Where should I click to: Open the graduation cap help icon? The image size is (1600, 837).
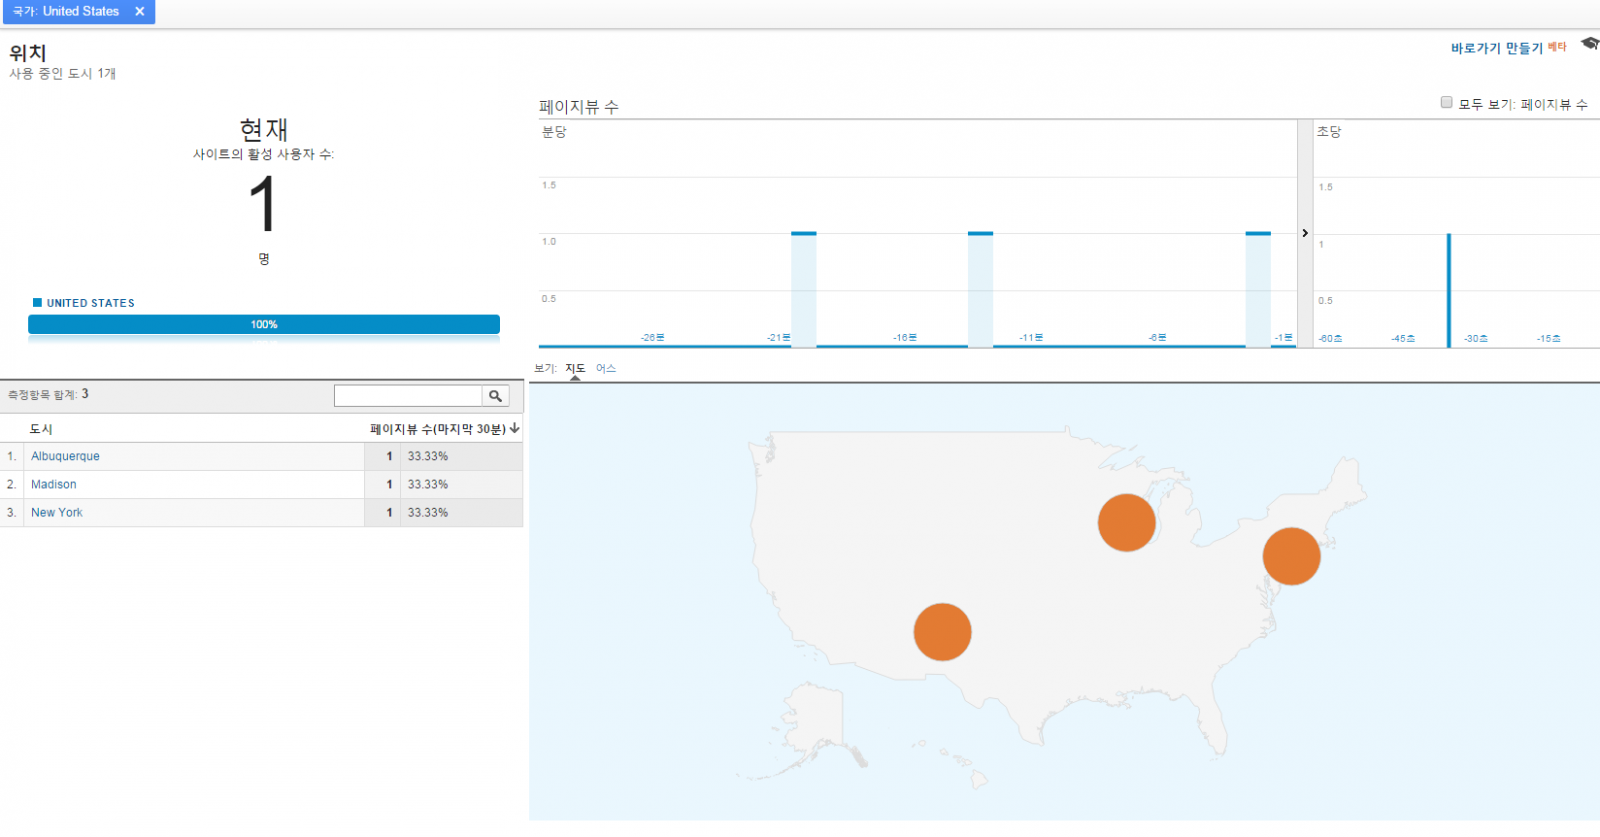[x=1589, y=44]
